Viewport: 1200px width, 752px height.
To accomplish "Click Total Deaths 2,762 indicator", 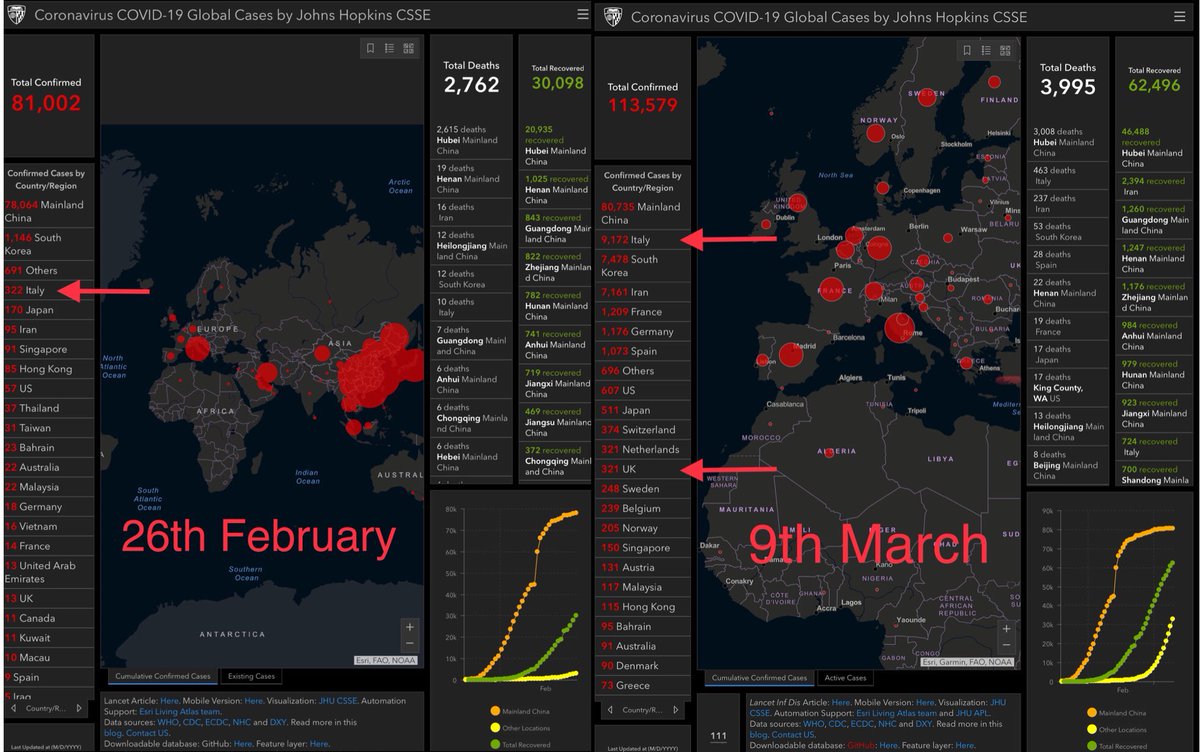I will tap(472, 77).
